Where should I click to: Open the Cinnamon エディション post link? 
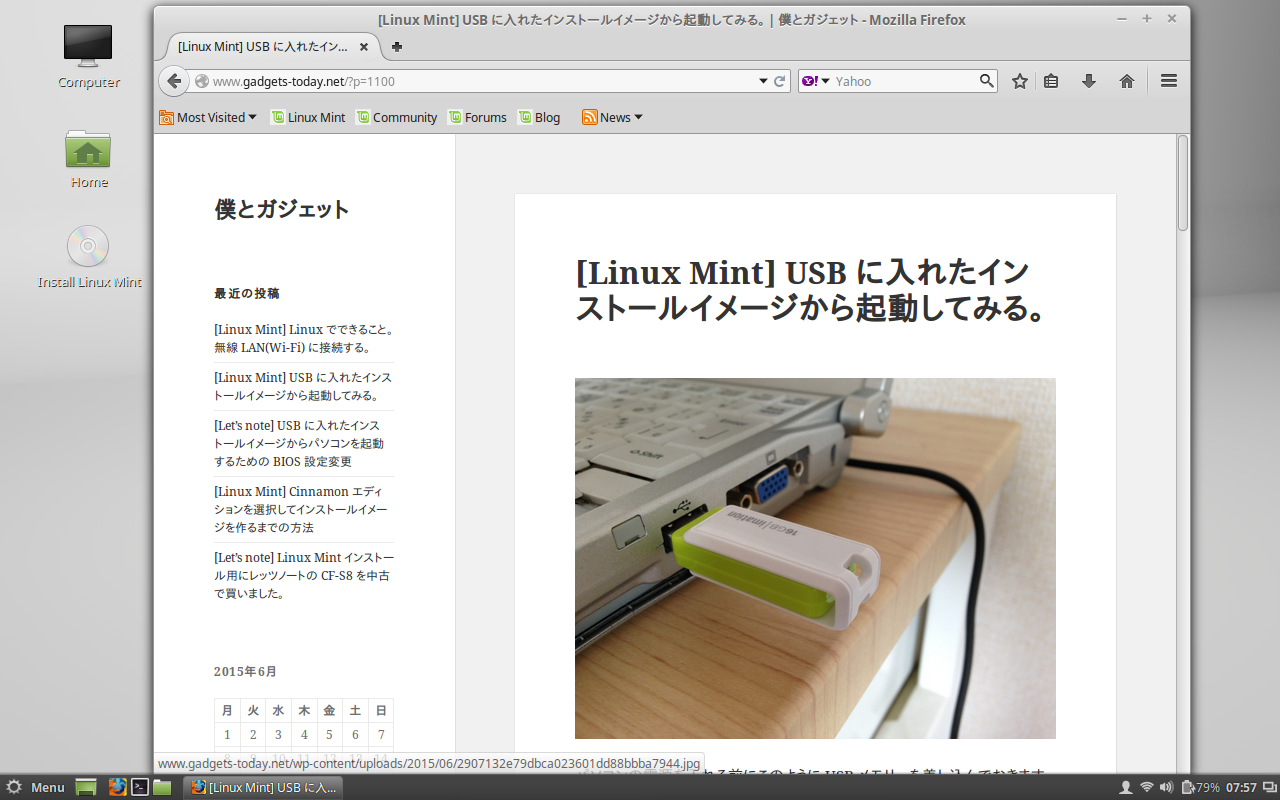coord(301,509)
